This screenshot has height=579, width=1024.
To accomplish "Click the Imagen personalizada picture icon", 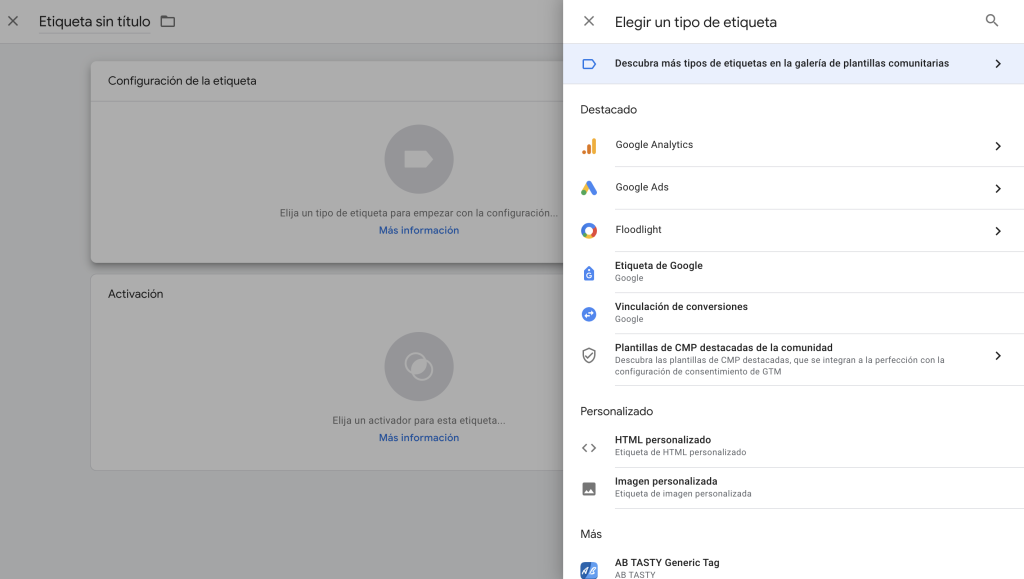I will point(588,489).
